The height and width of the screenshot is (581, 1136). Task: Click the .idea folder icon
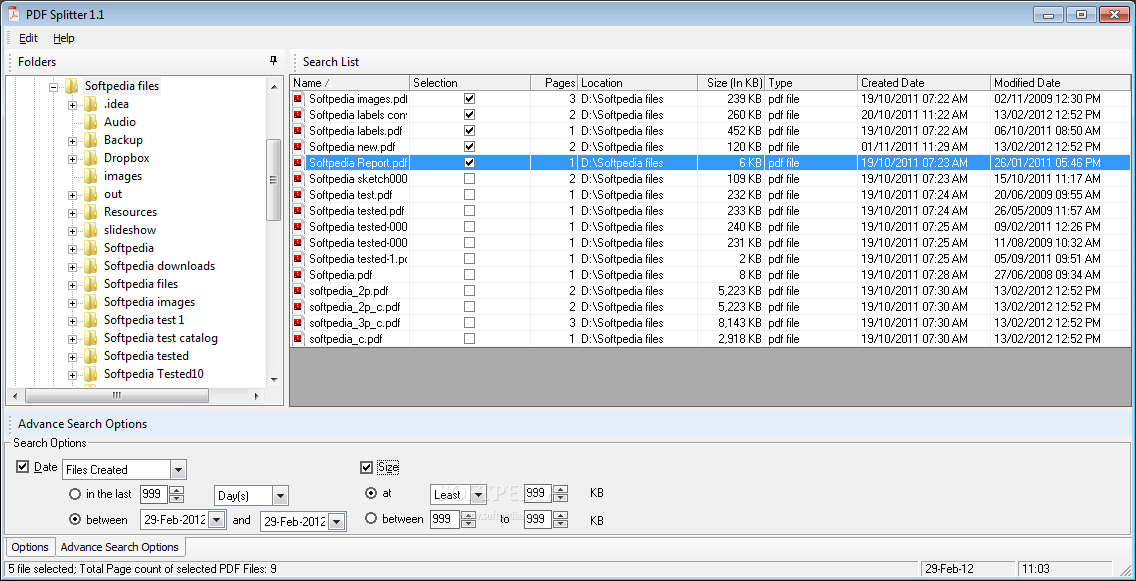click(x=90, y=104)
